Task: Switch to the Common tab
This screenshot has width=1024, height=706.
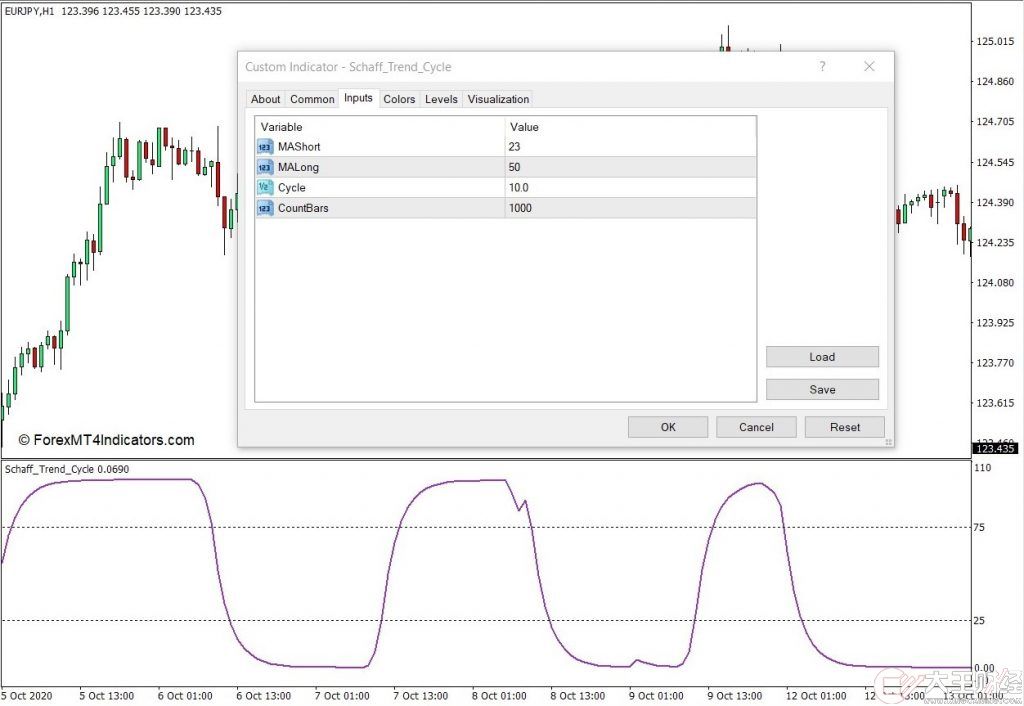Action: tap(312, 99)
